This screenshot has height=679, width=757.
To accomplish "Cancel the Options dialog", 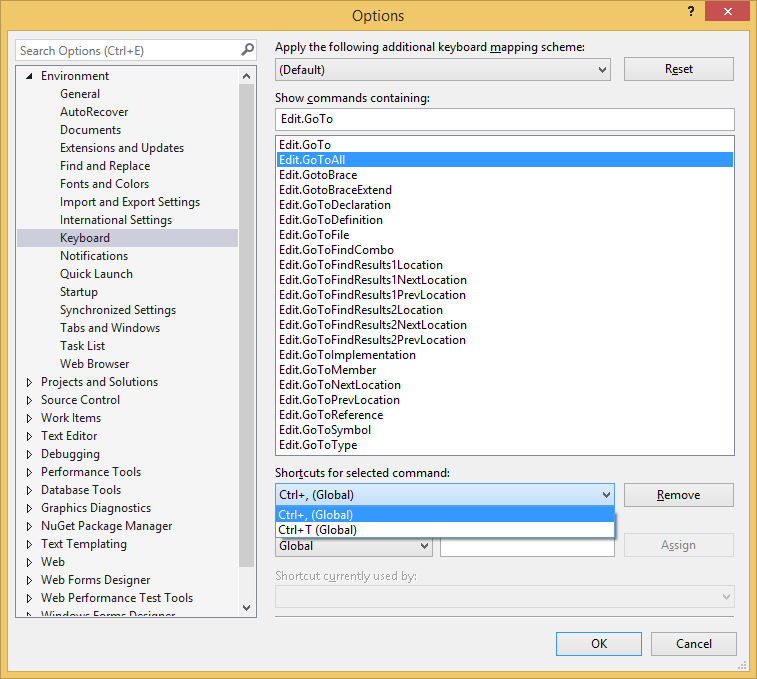I will click(x=693, y=644).
